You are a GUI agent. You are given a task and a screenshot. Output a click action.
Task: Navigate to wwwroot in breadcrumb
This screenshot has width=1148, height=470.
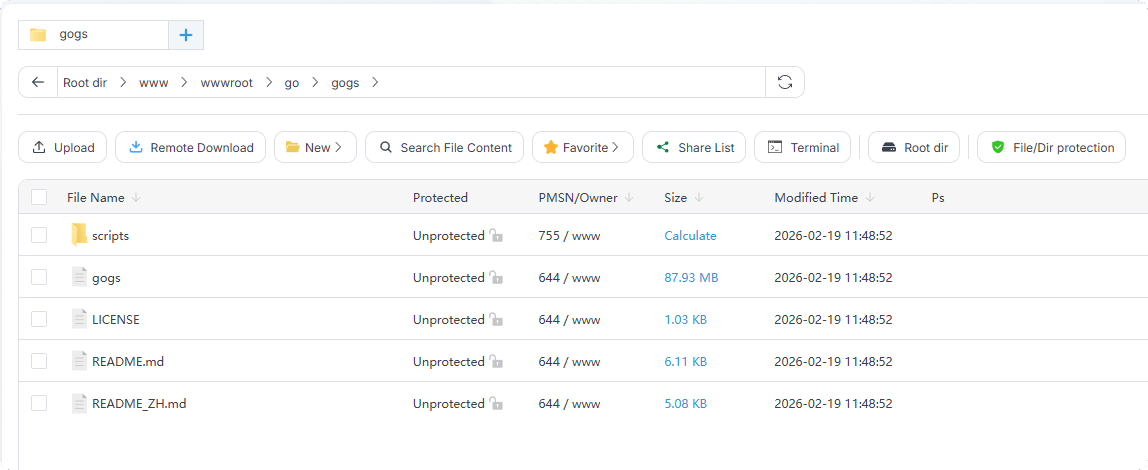[x=227, y=83]
